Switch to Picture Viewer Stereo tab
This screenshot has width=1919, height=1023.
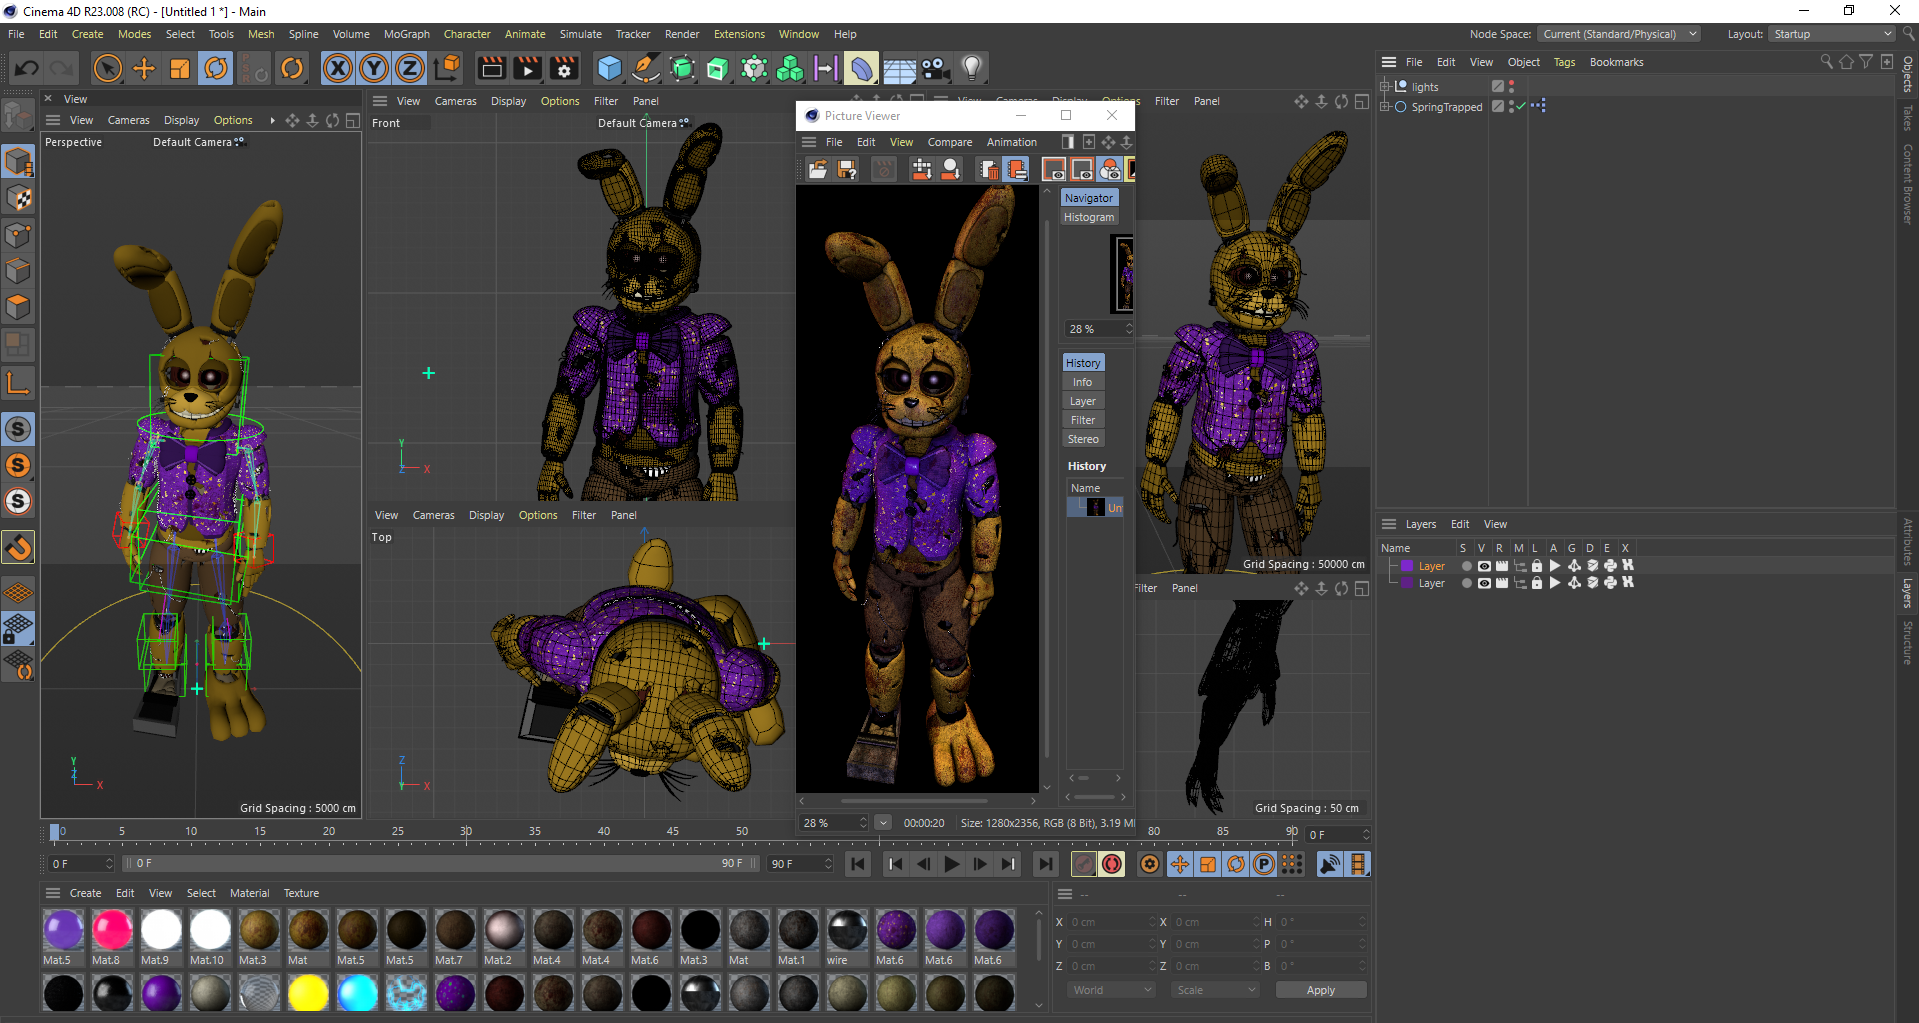[1082, 439]
